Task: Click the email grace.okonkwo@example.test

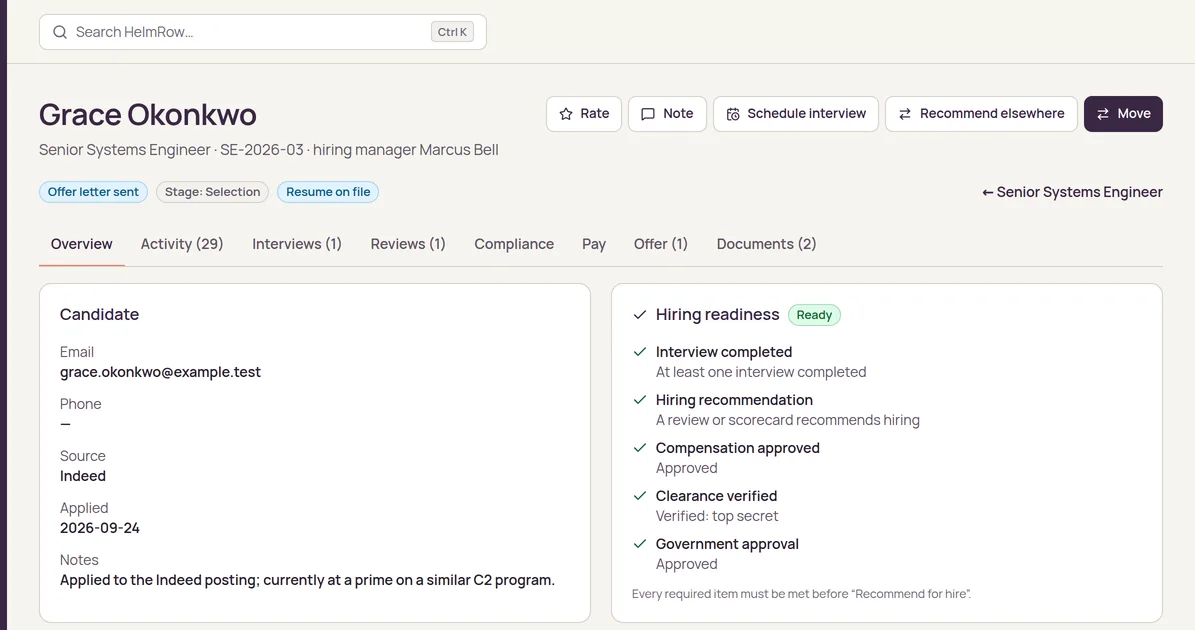Action: [x=160, y=372]
